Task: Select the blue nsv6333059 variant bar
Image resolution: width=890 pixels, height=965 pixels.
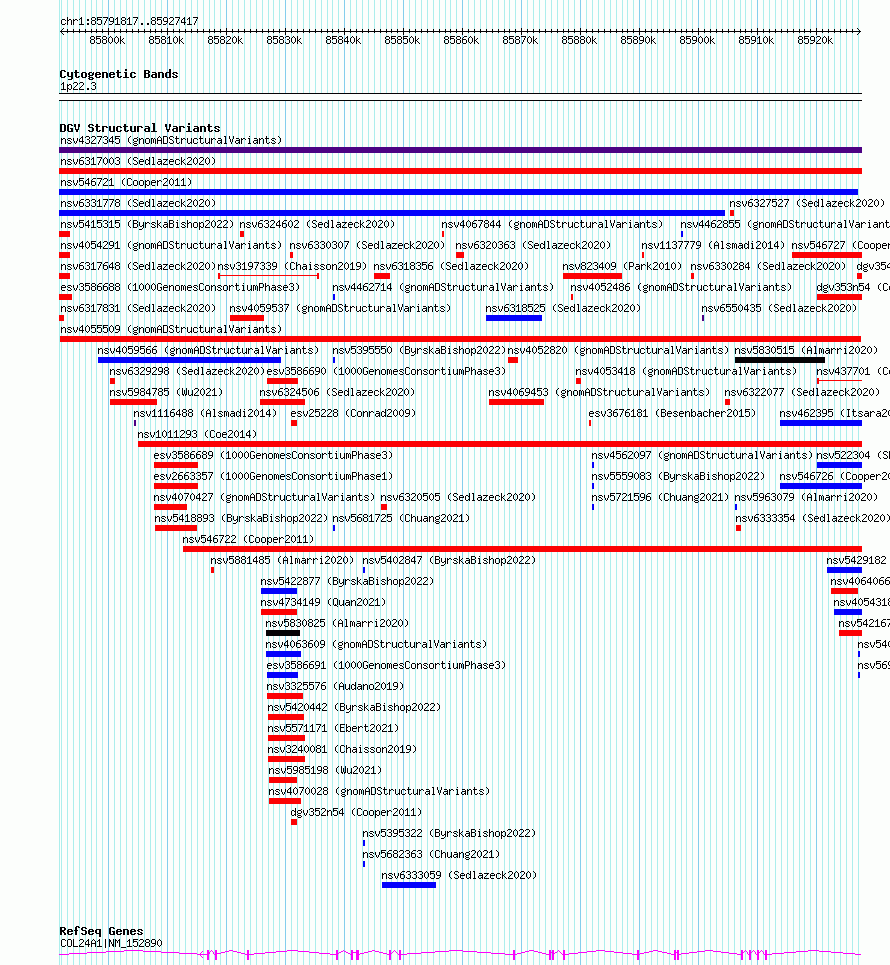Action: pyautogui.click(x=409, y=884)
